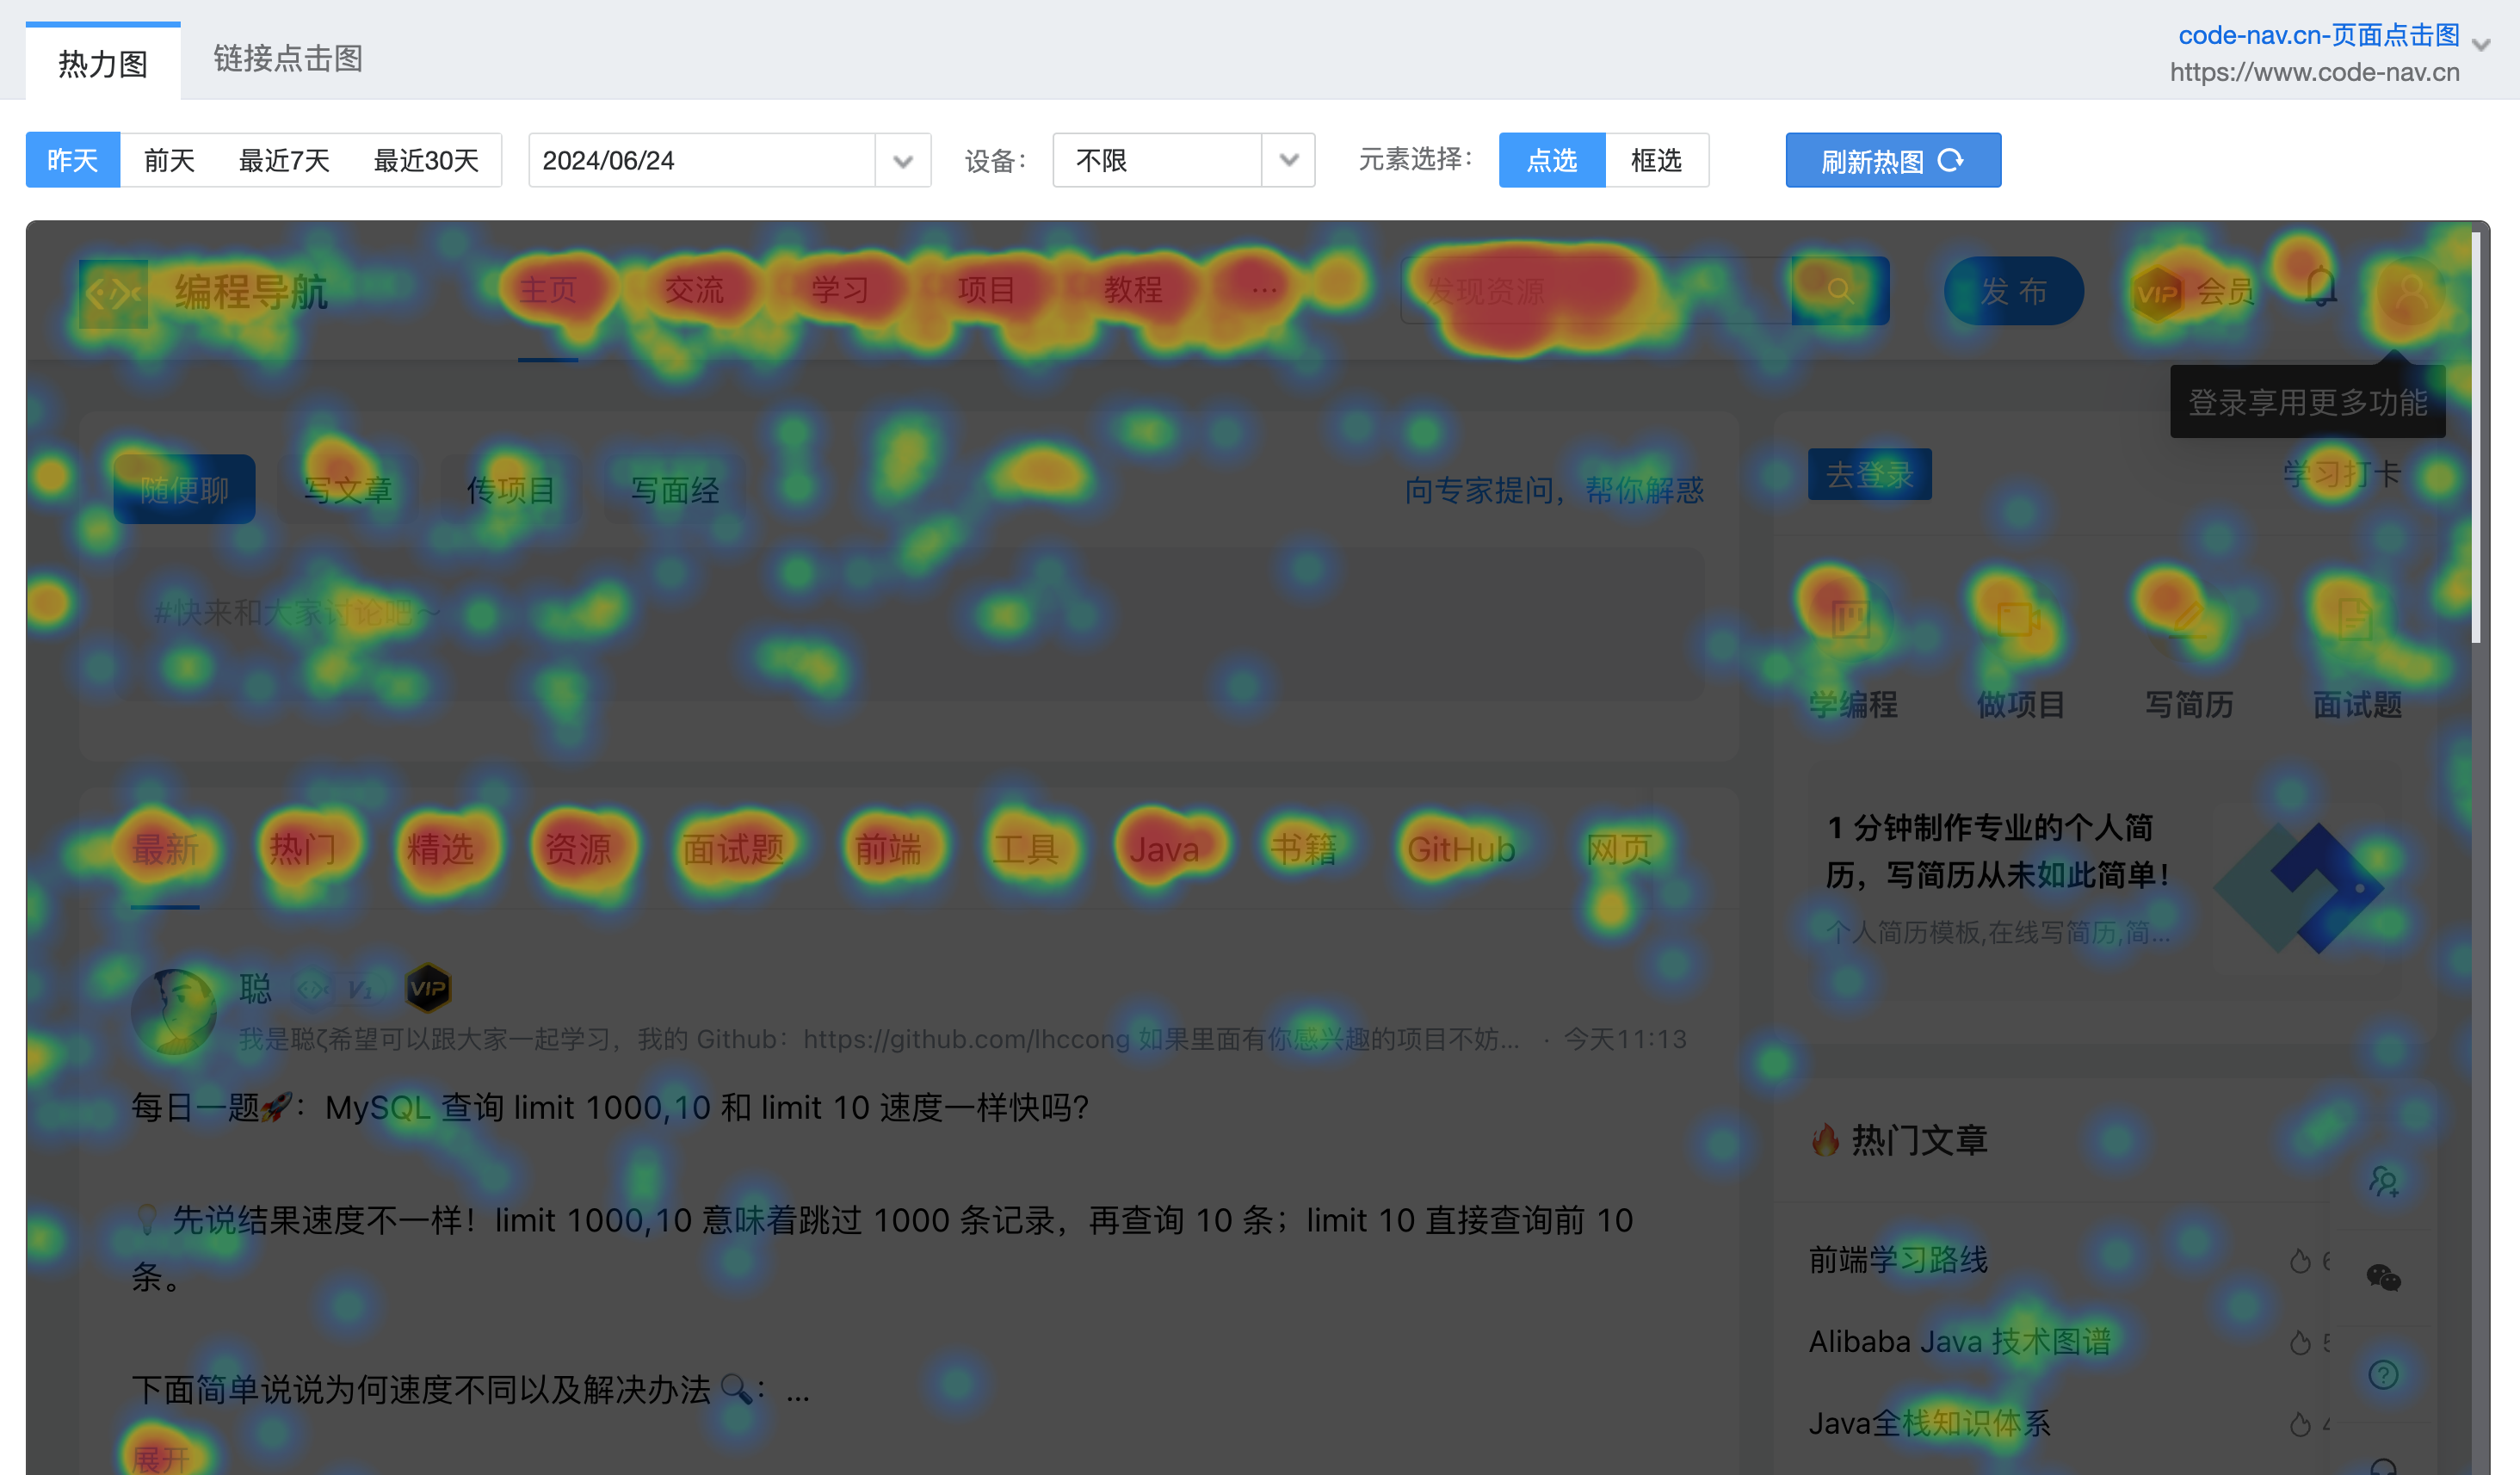2520x1475 pixels.
Task: Open the date 2024/06/24 dropdown
Action: point(902,161)
